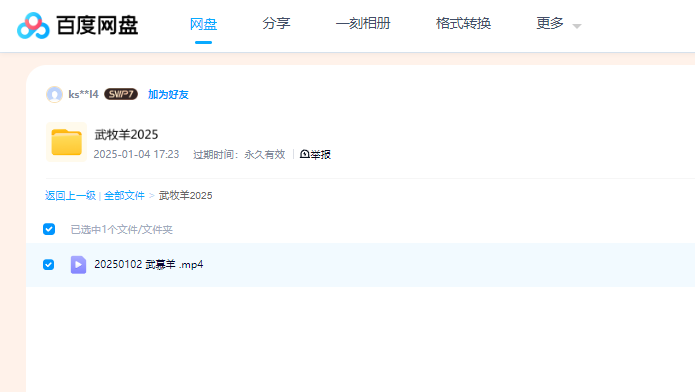Open the 一刻相册 tab
Screen dimensions: 695x392
[x=363, y=23]
